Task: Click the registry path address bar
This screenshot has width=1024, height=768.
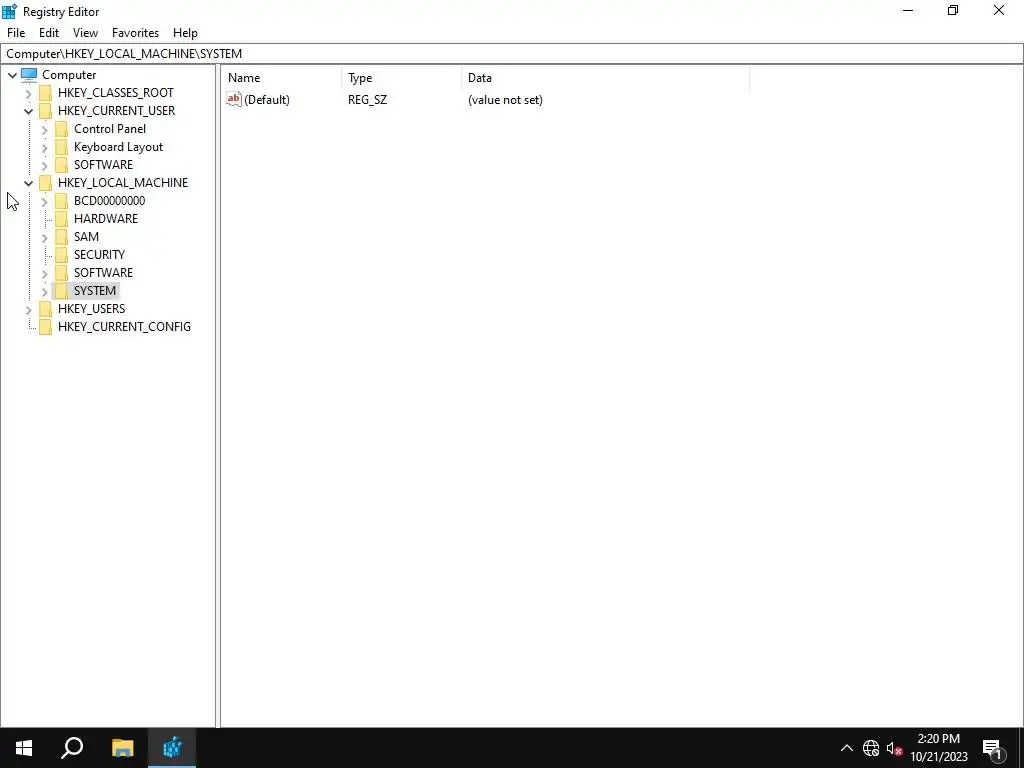Action: [x=511, y=54]
